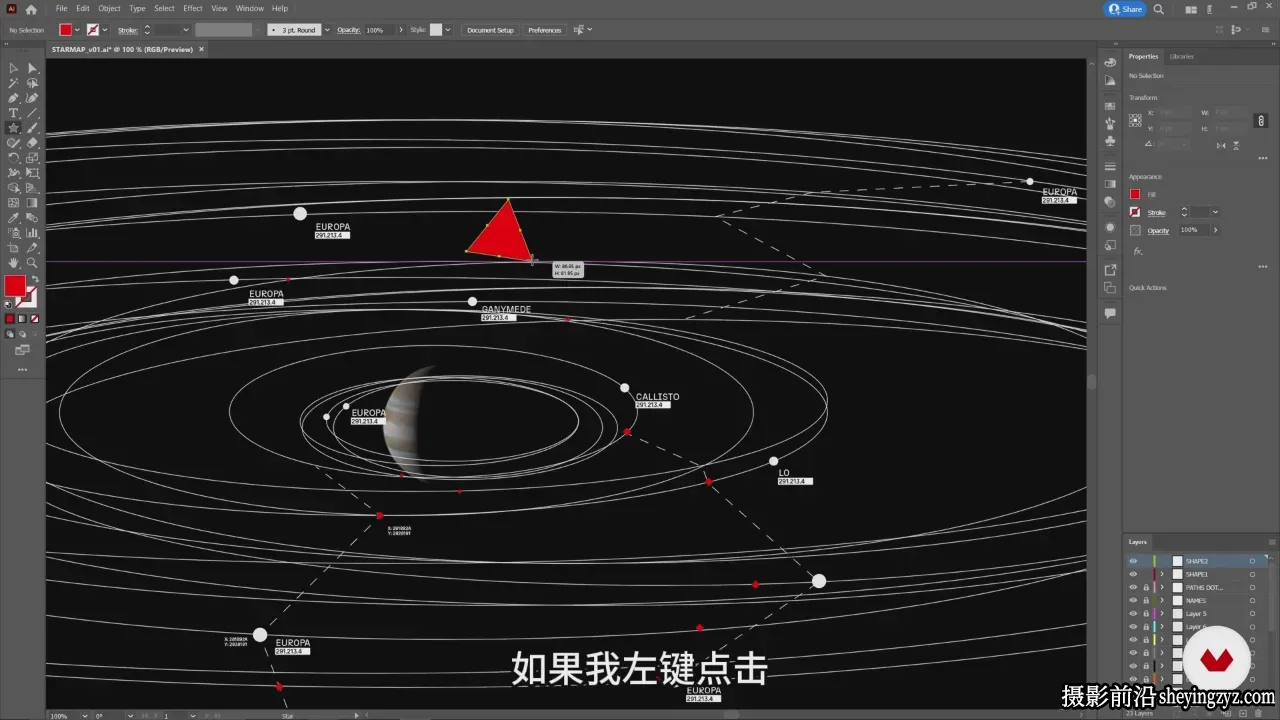This screenshot has width=1280, height=720.
Task: Click the Preferences button
Action: click(545, 30)
